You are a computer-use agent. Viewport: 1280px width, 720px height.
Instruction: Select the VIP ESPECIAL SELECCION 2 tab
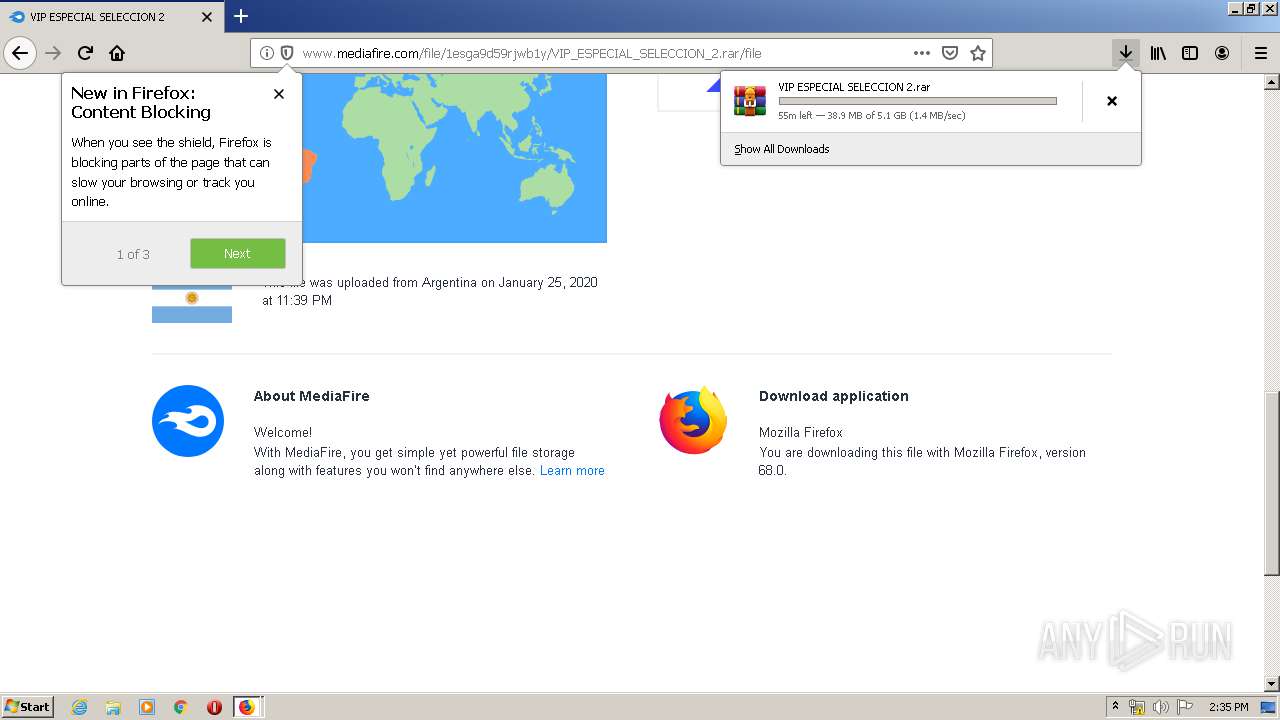pos(110,17)
